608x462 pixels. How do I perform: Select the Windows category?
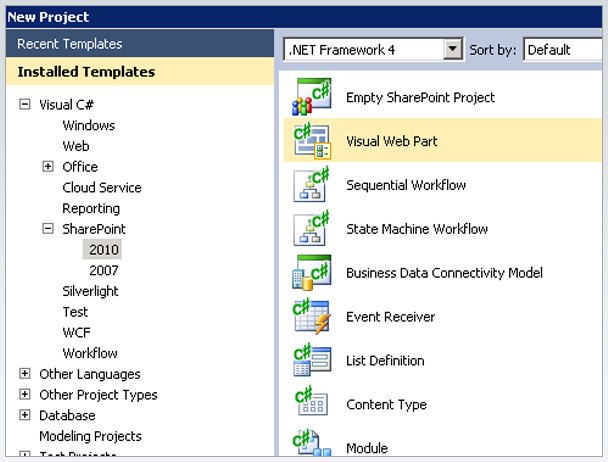click(x=89, y=125)
